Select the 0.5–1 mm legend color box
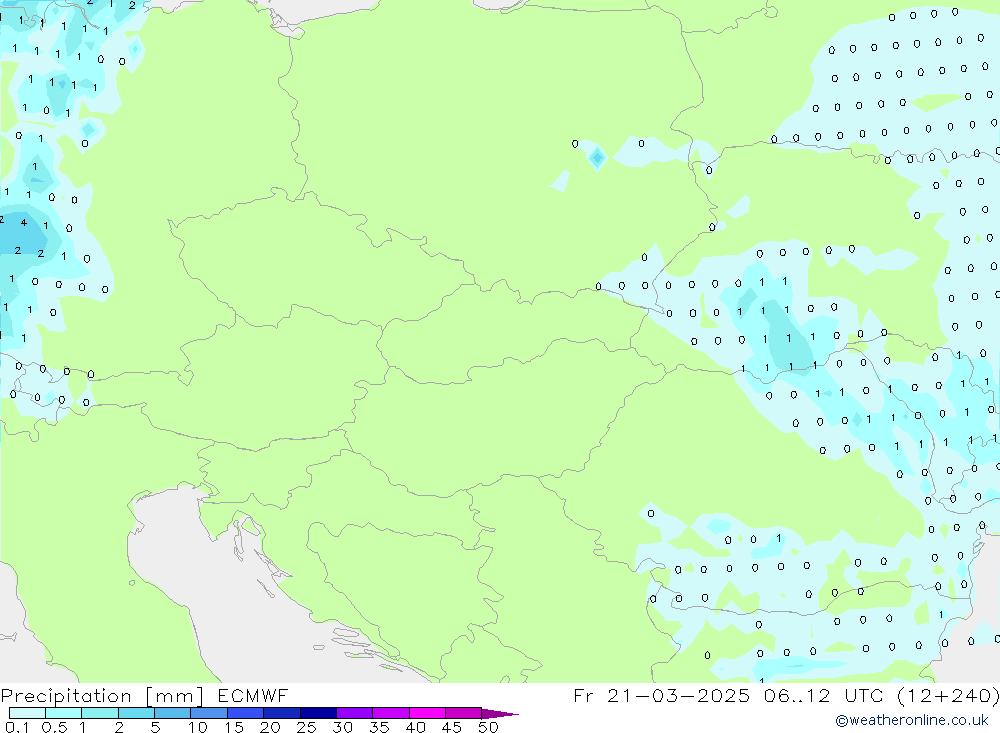The height and width of the screenshot is (733, 1000). [x=63, y=713]
